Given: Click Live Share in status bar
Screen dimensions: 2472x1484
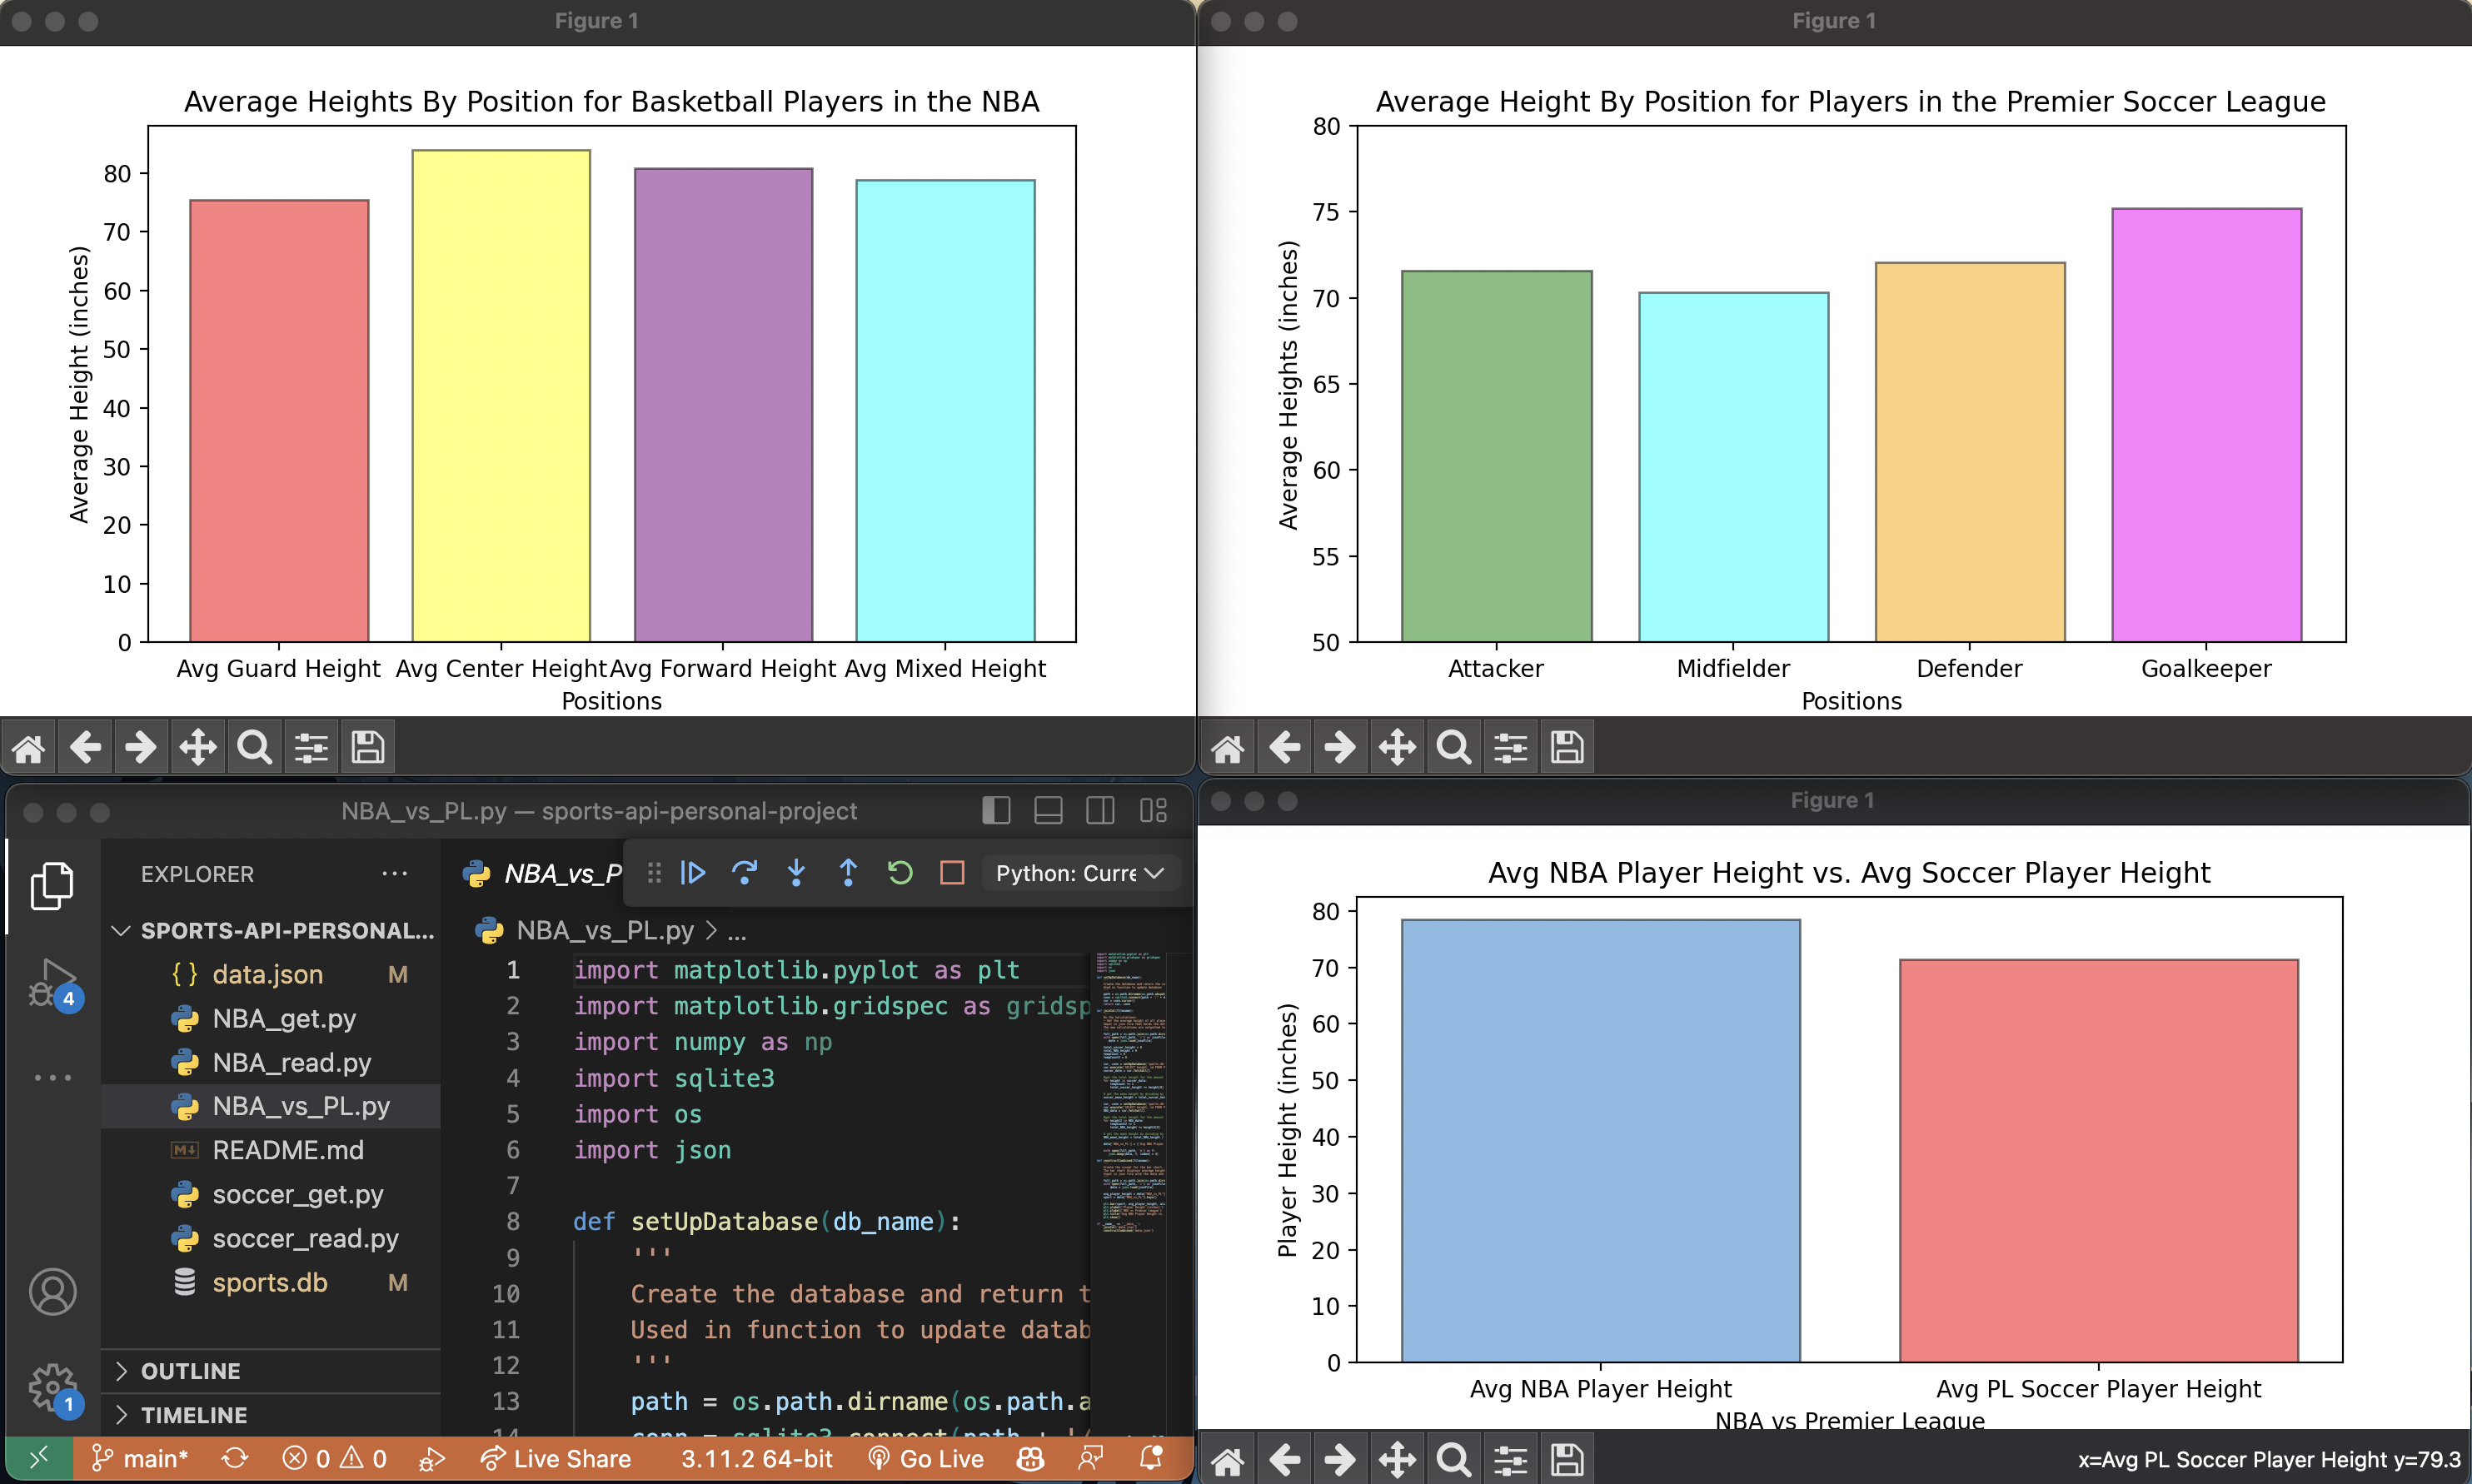Looking at the screenshot, I should coord(556,1458).
